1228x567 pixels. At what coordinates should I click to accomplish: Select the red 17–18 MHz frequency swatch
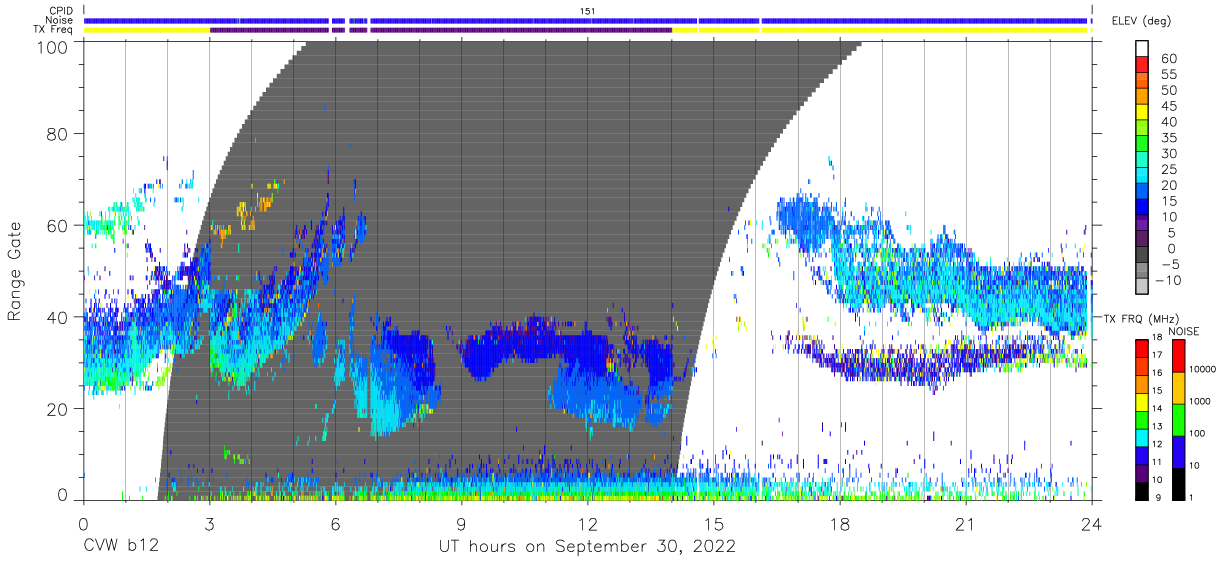[x=1141, y=347]
